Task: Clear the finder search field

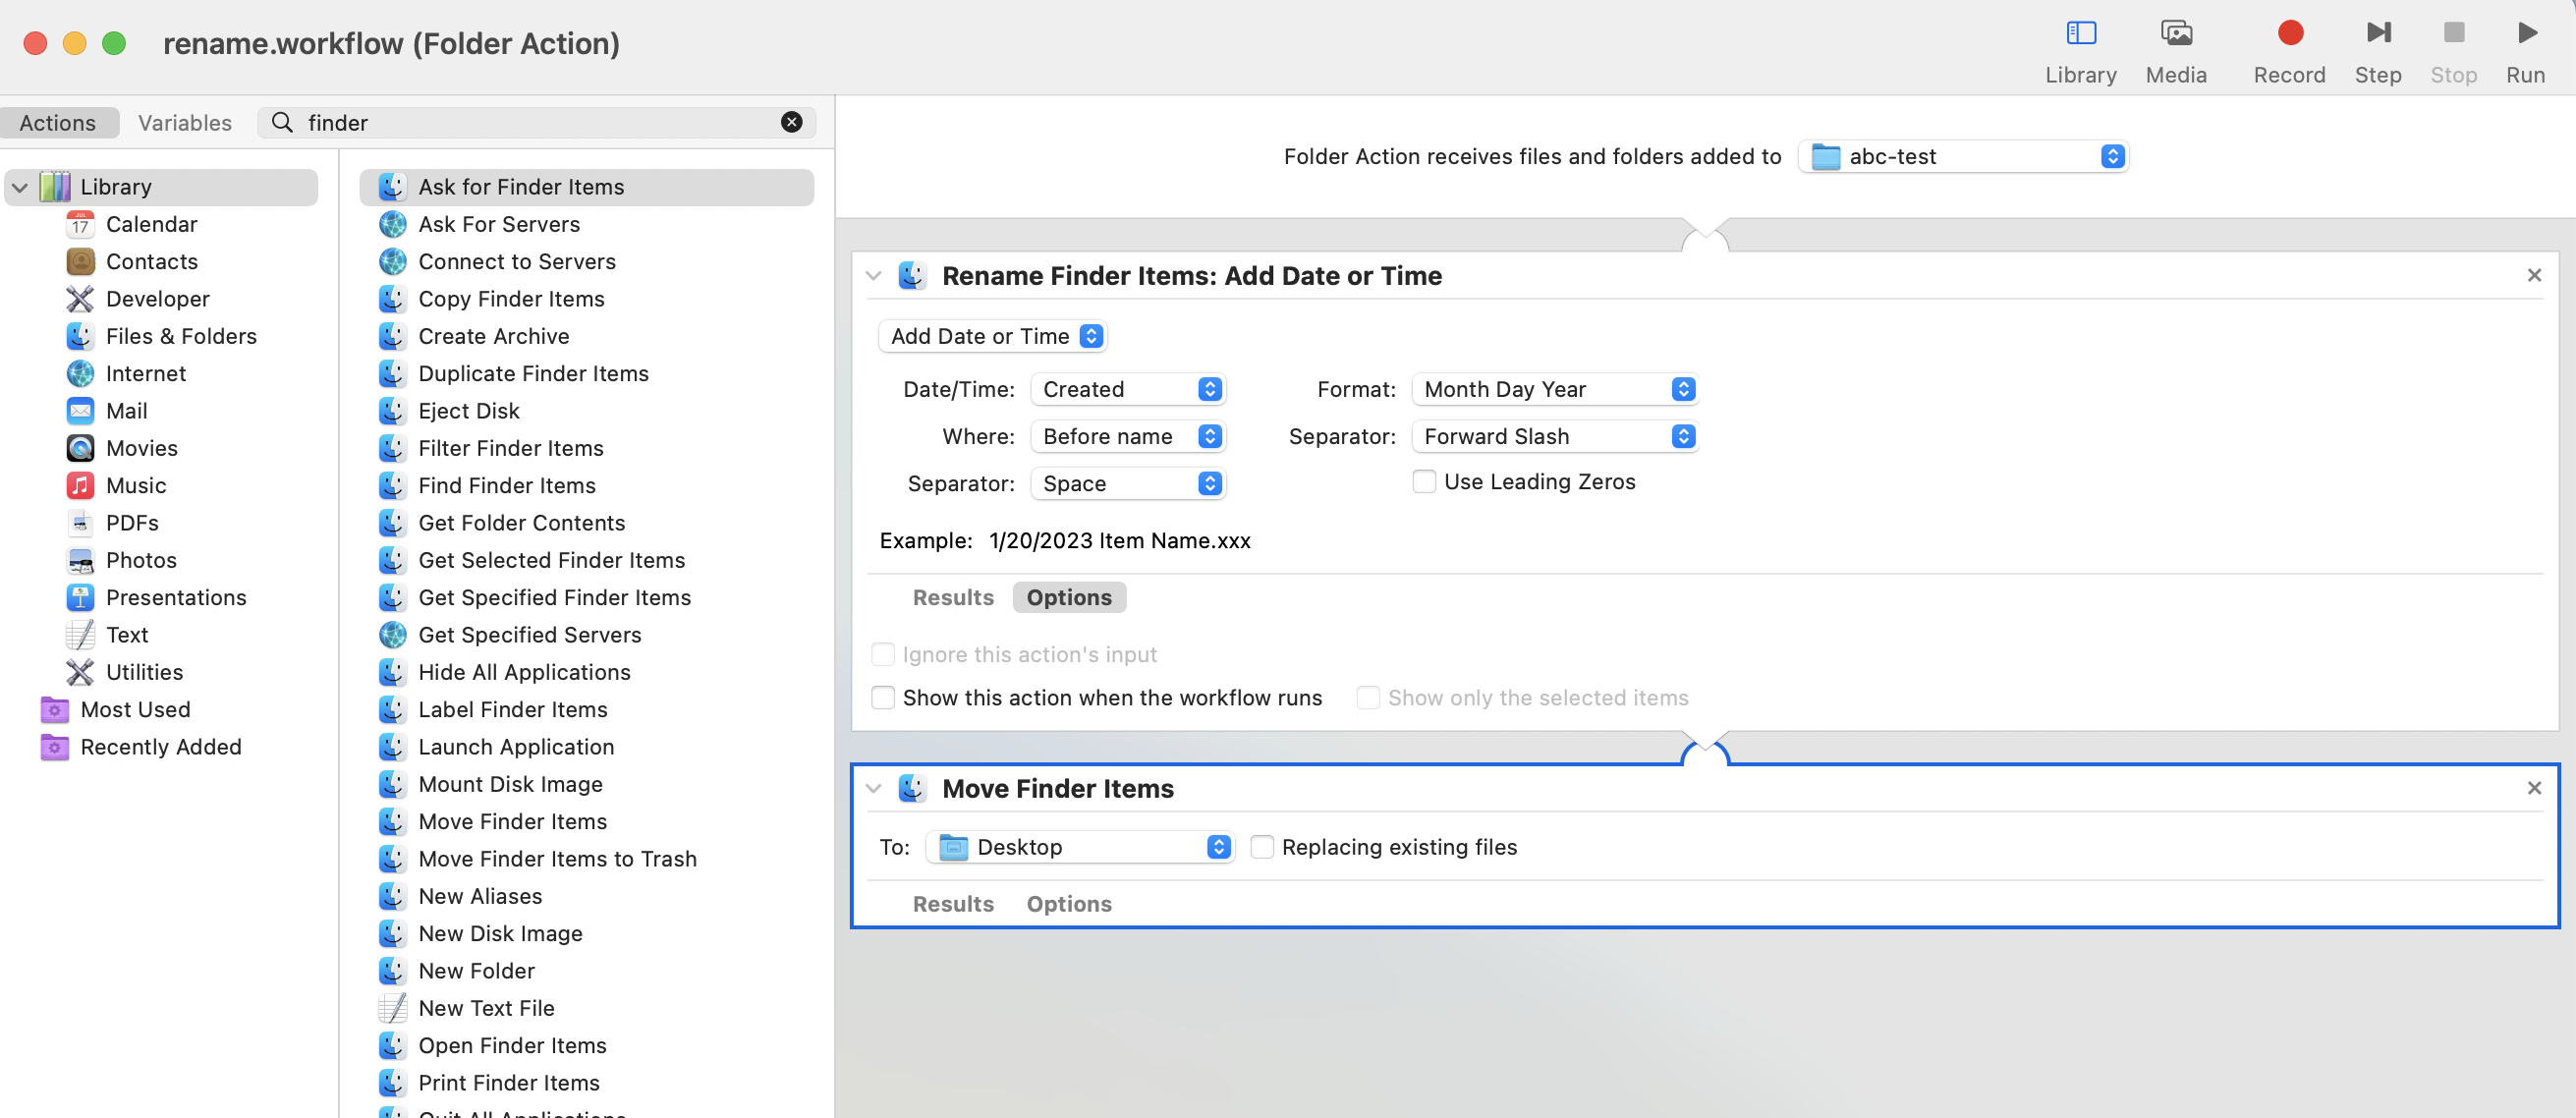Action: tap(790, 122)
